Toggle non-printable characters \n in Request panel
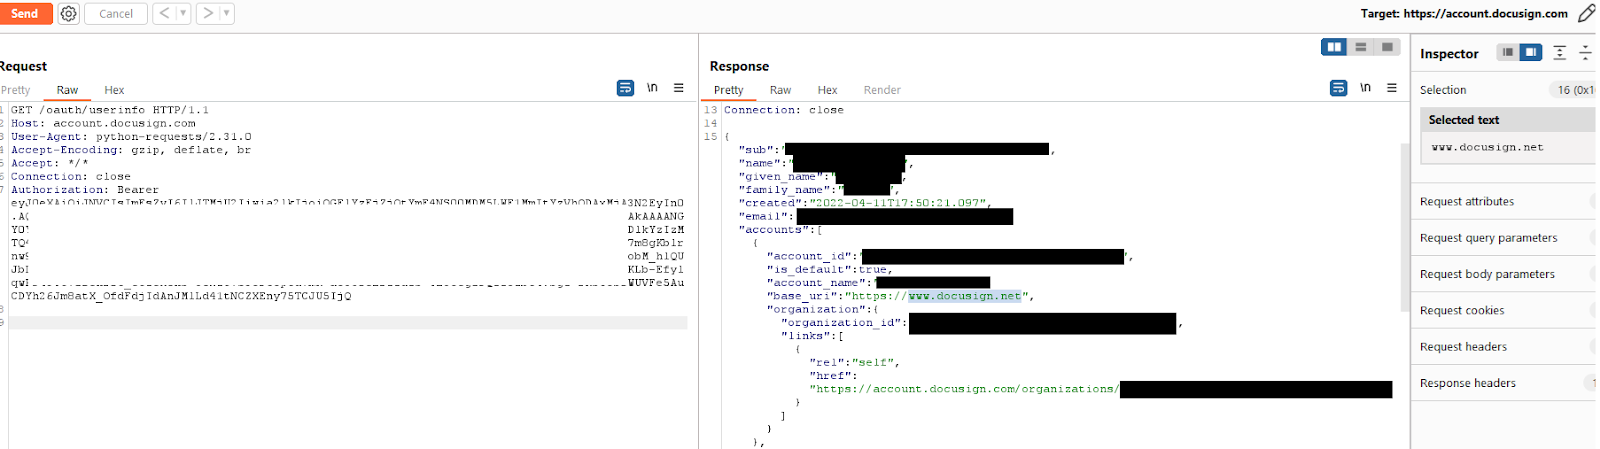This screenshot has width=1600, height=449. 652,88
